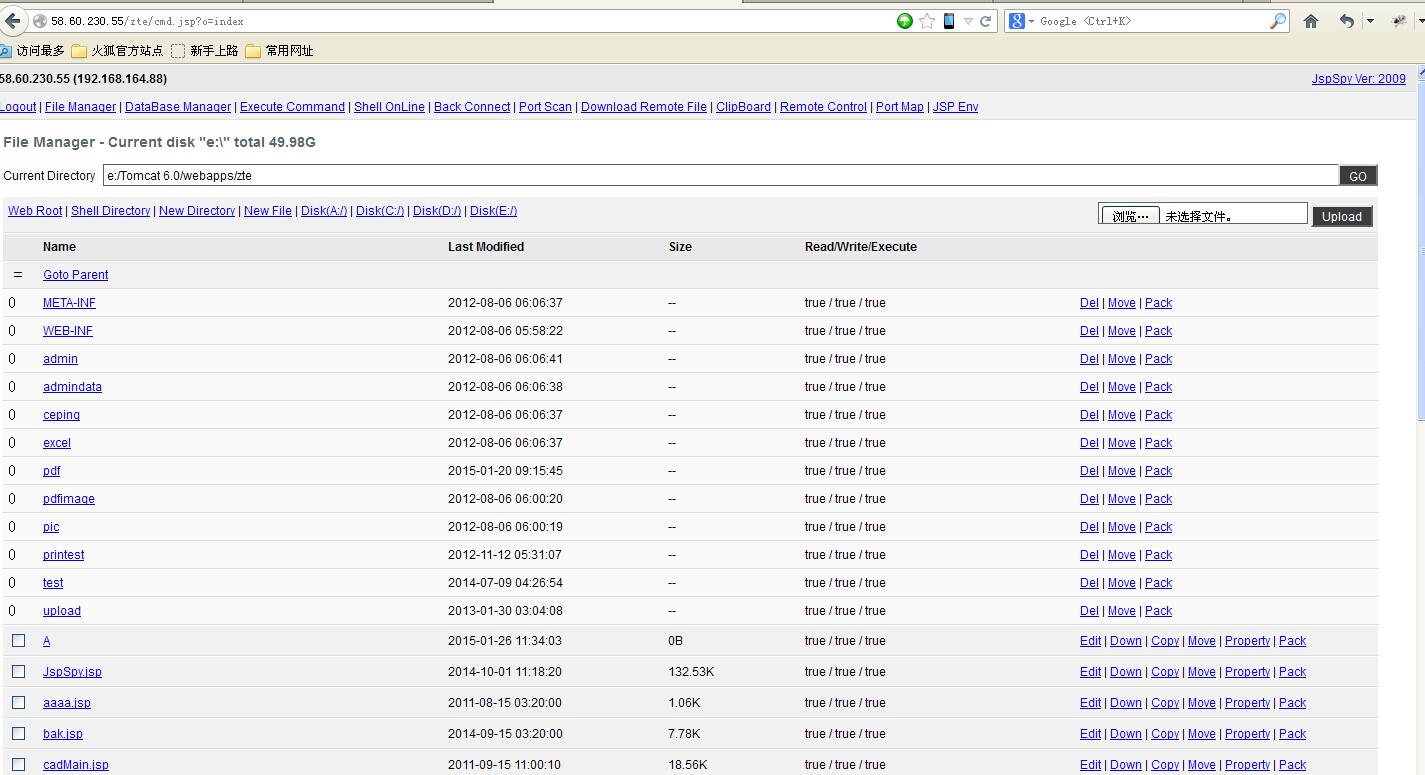
Task: Download the bak.jsp file
Action: coord(1125,734)
